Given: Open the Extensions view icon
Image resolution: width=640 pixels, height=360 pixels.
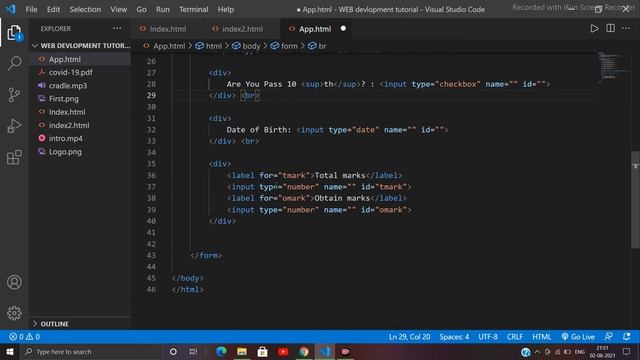Looking at the screenshot, I should tap(14, 157).
